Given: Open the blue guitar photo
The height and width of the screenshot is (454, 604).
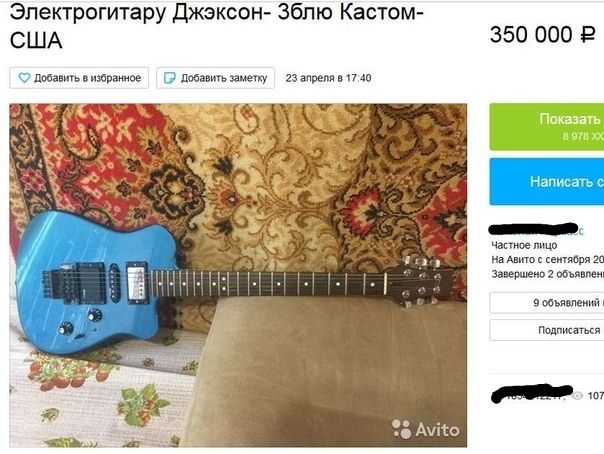Looking at the screenshot, I should tap(238, 275).
